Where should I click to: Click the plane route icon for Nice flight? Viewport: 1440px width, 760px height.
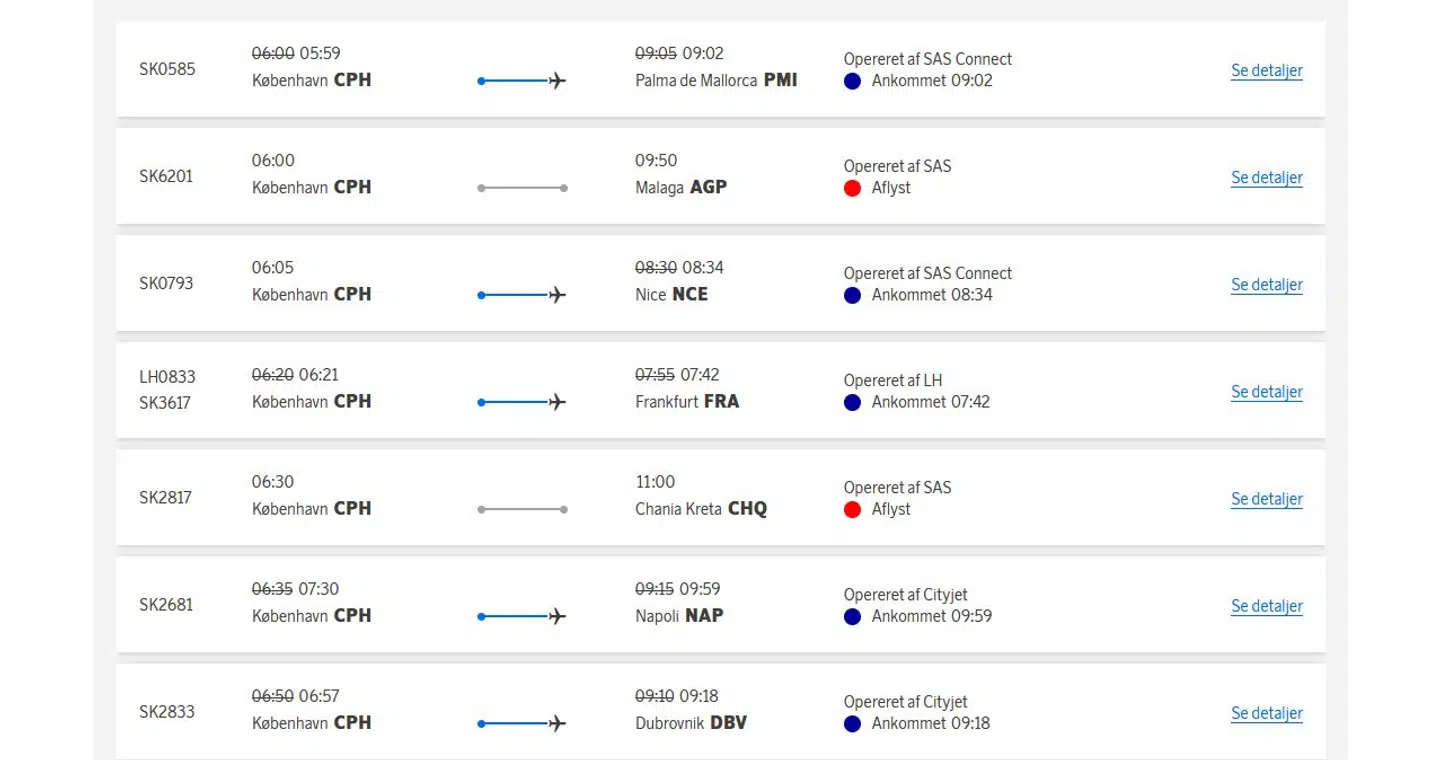522,295
